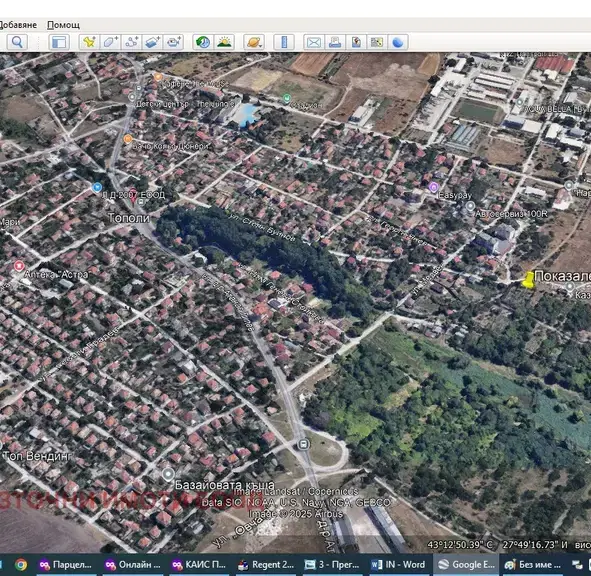Toggle the sidebar panel icon
Image resolution: width=591 pixels, height=576 pixels.
[x=59, y=42]
